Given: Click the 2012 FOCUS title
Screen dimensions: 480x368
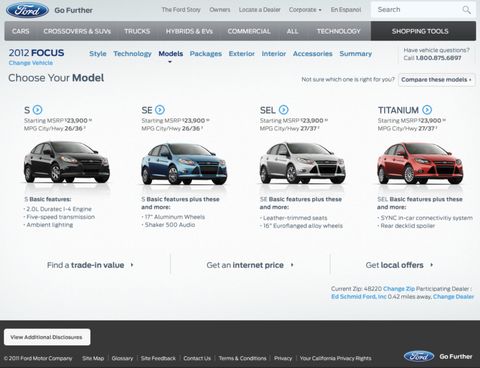Looking at the screenshot, I should pos(36,53).
